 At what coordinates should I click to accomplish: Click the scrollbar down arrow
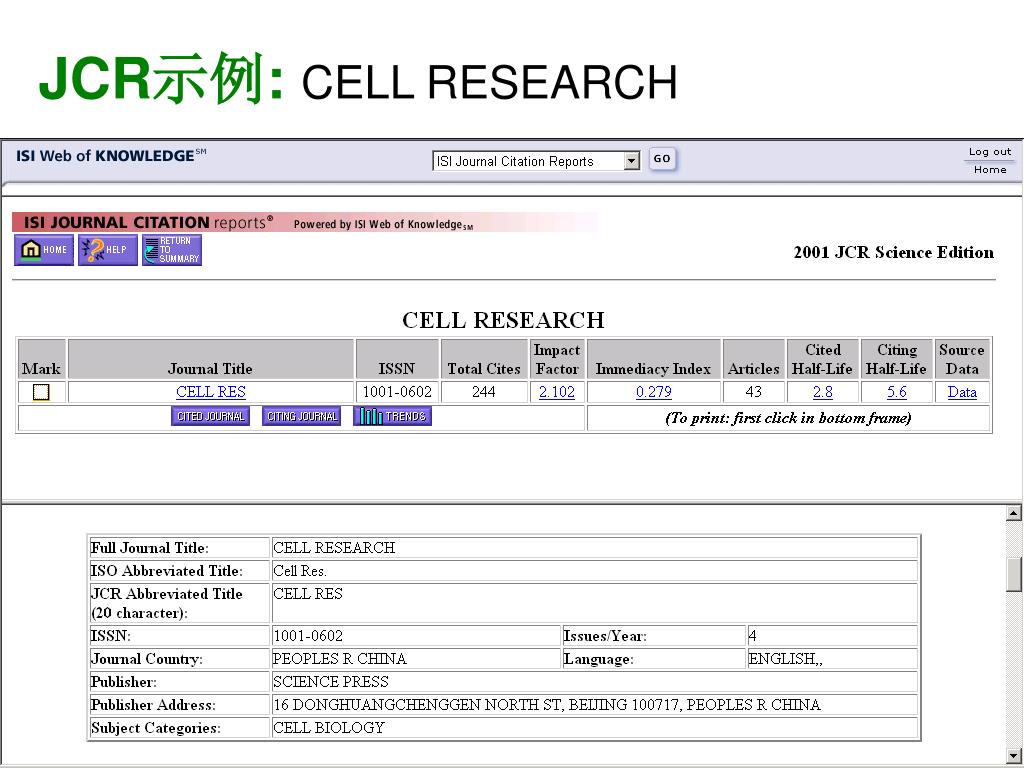click(1014, 755)
